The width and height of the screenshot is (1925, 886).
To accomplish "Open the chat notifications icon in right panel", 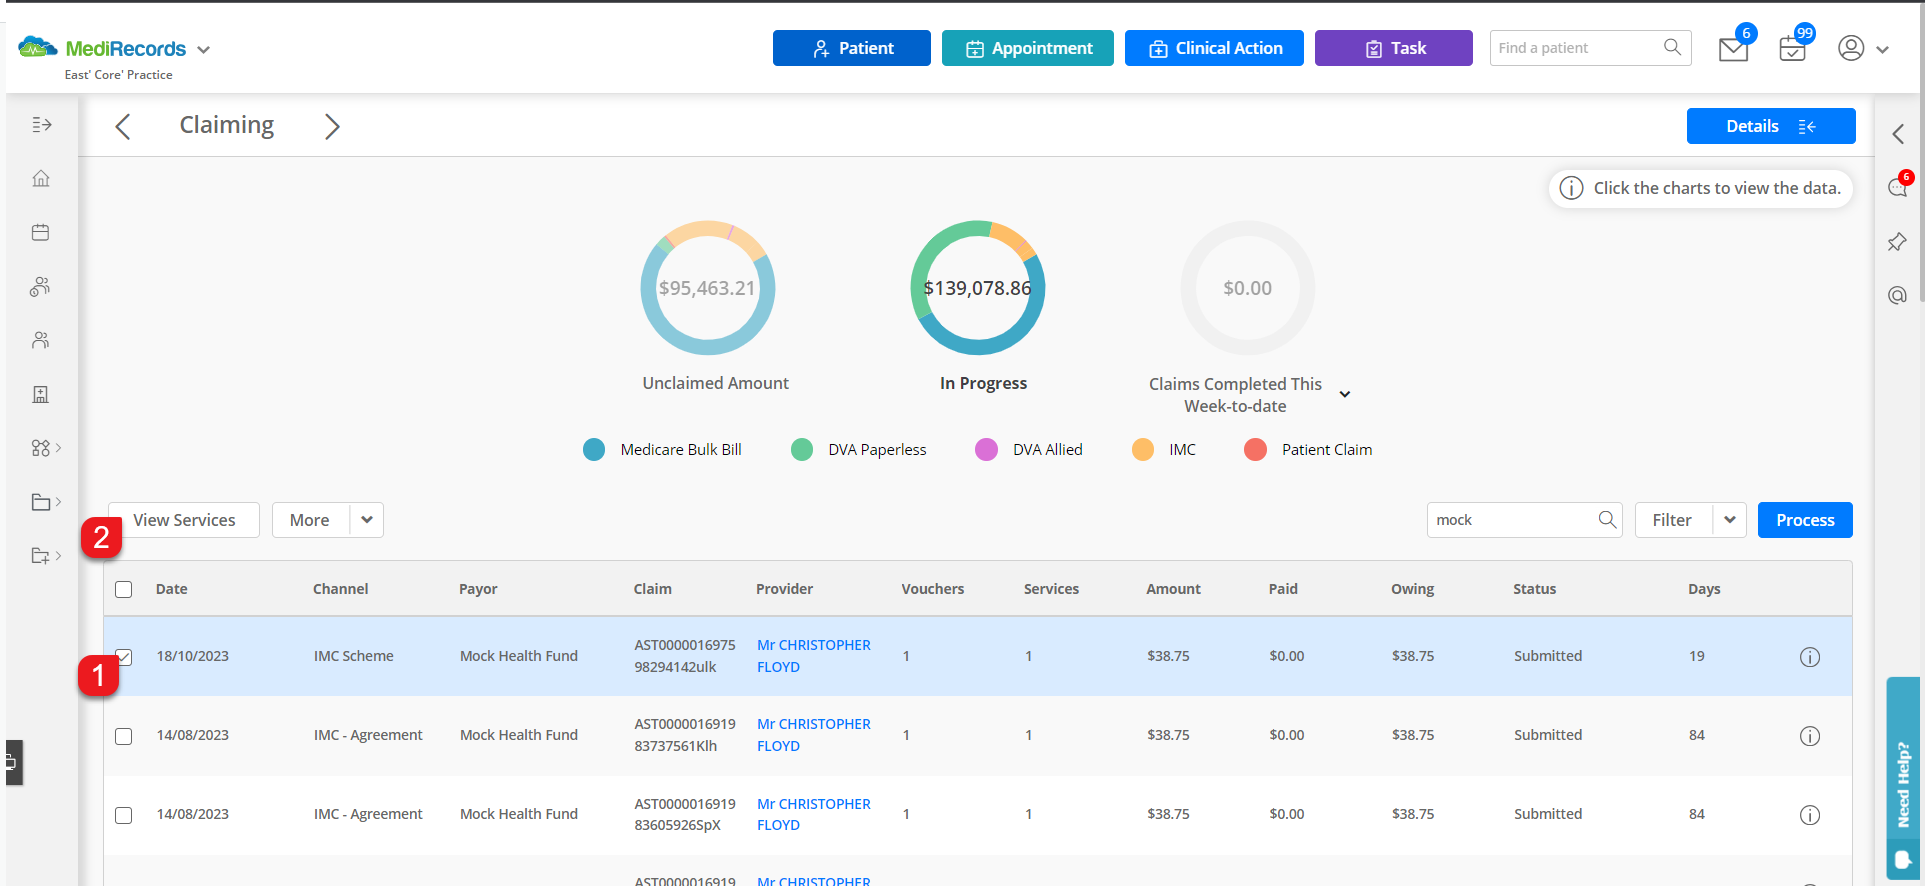I will pos(1897,187).
